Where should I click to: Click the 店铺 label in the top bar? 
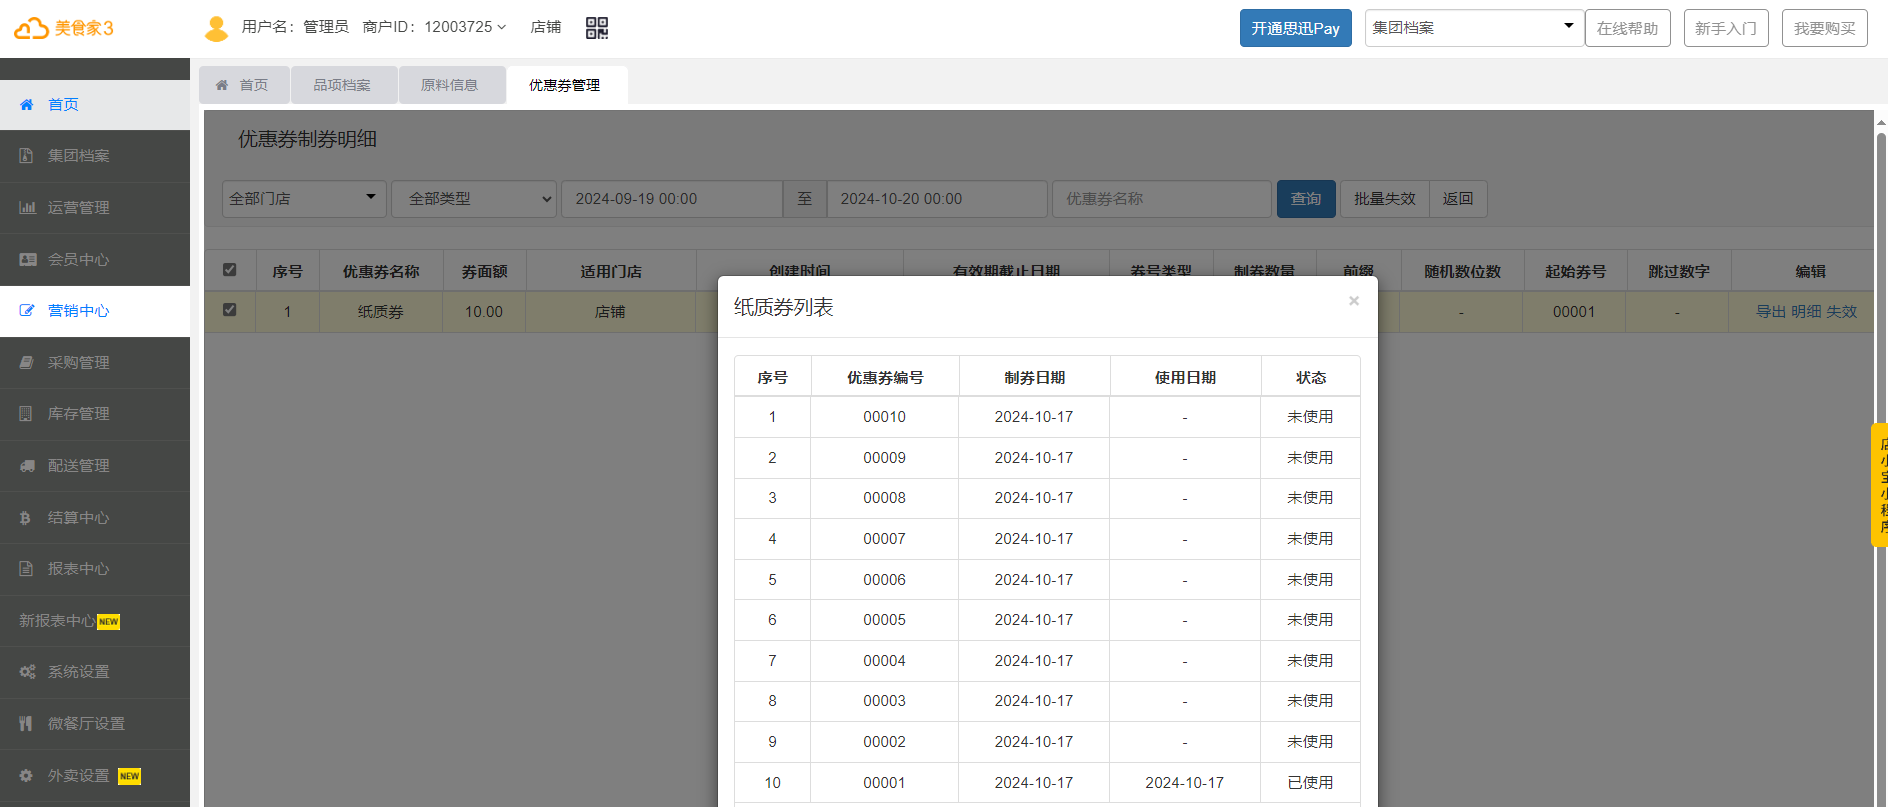[x=546, y=27]
